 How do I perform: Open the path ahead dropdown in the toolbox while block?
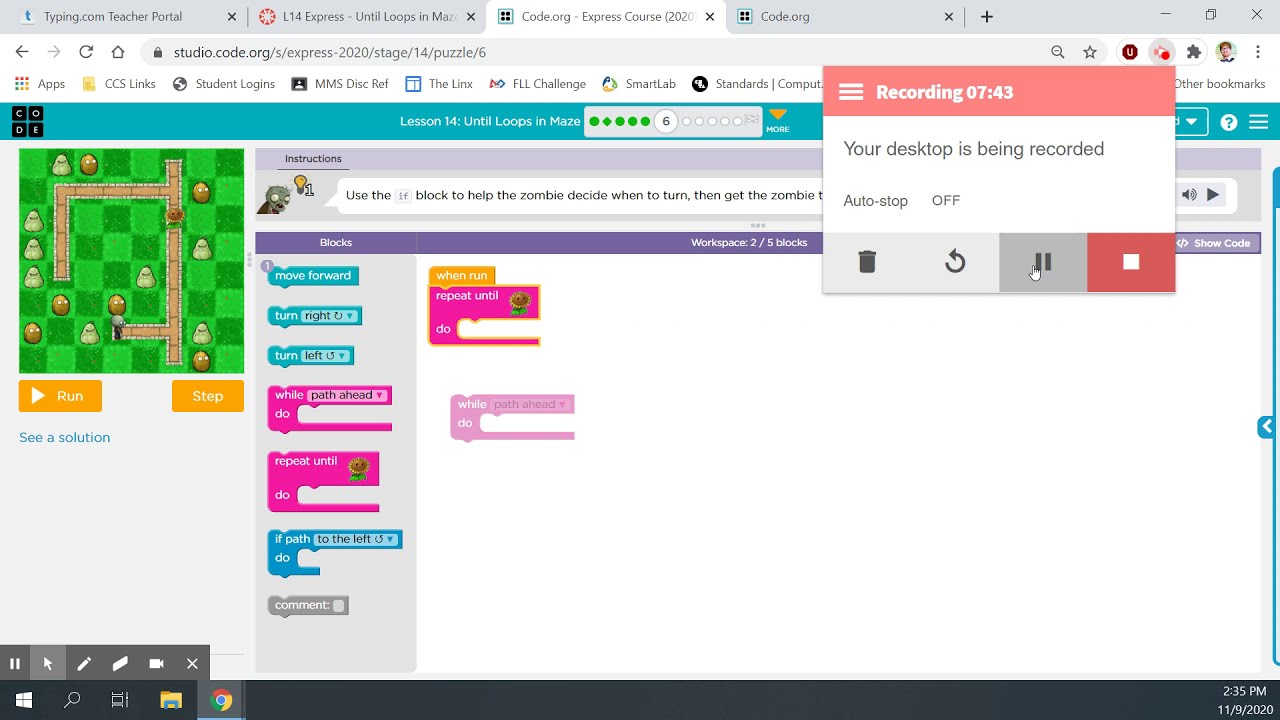[x=347, y=395]
